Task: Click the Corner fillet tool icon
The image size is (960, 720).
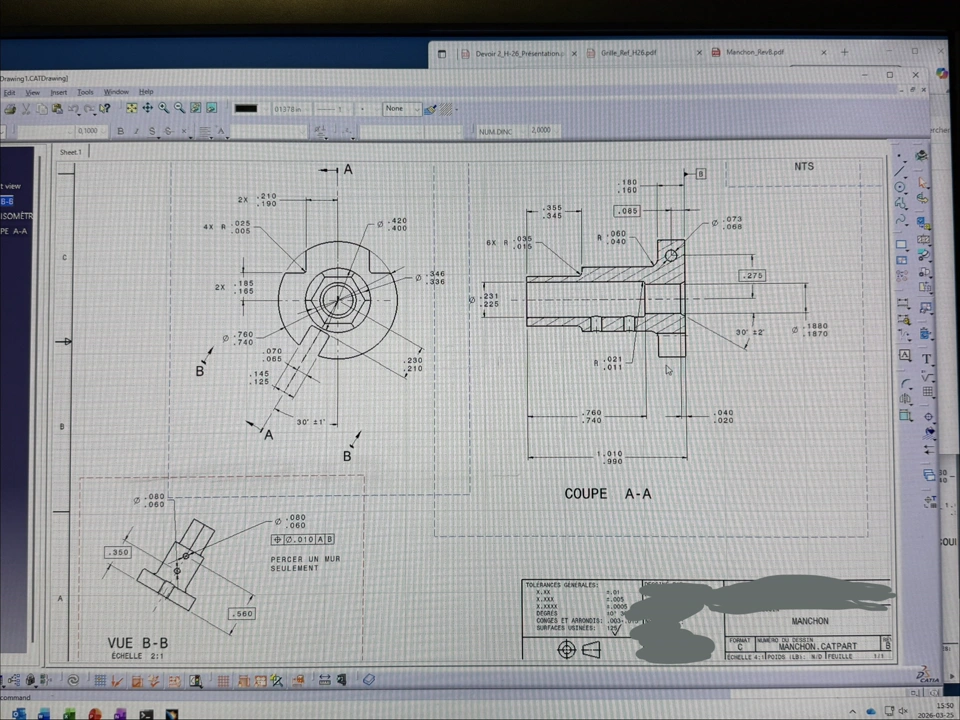Action: pos(906,384)
